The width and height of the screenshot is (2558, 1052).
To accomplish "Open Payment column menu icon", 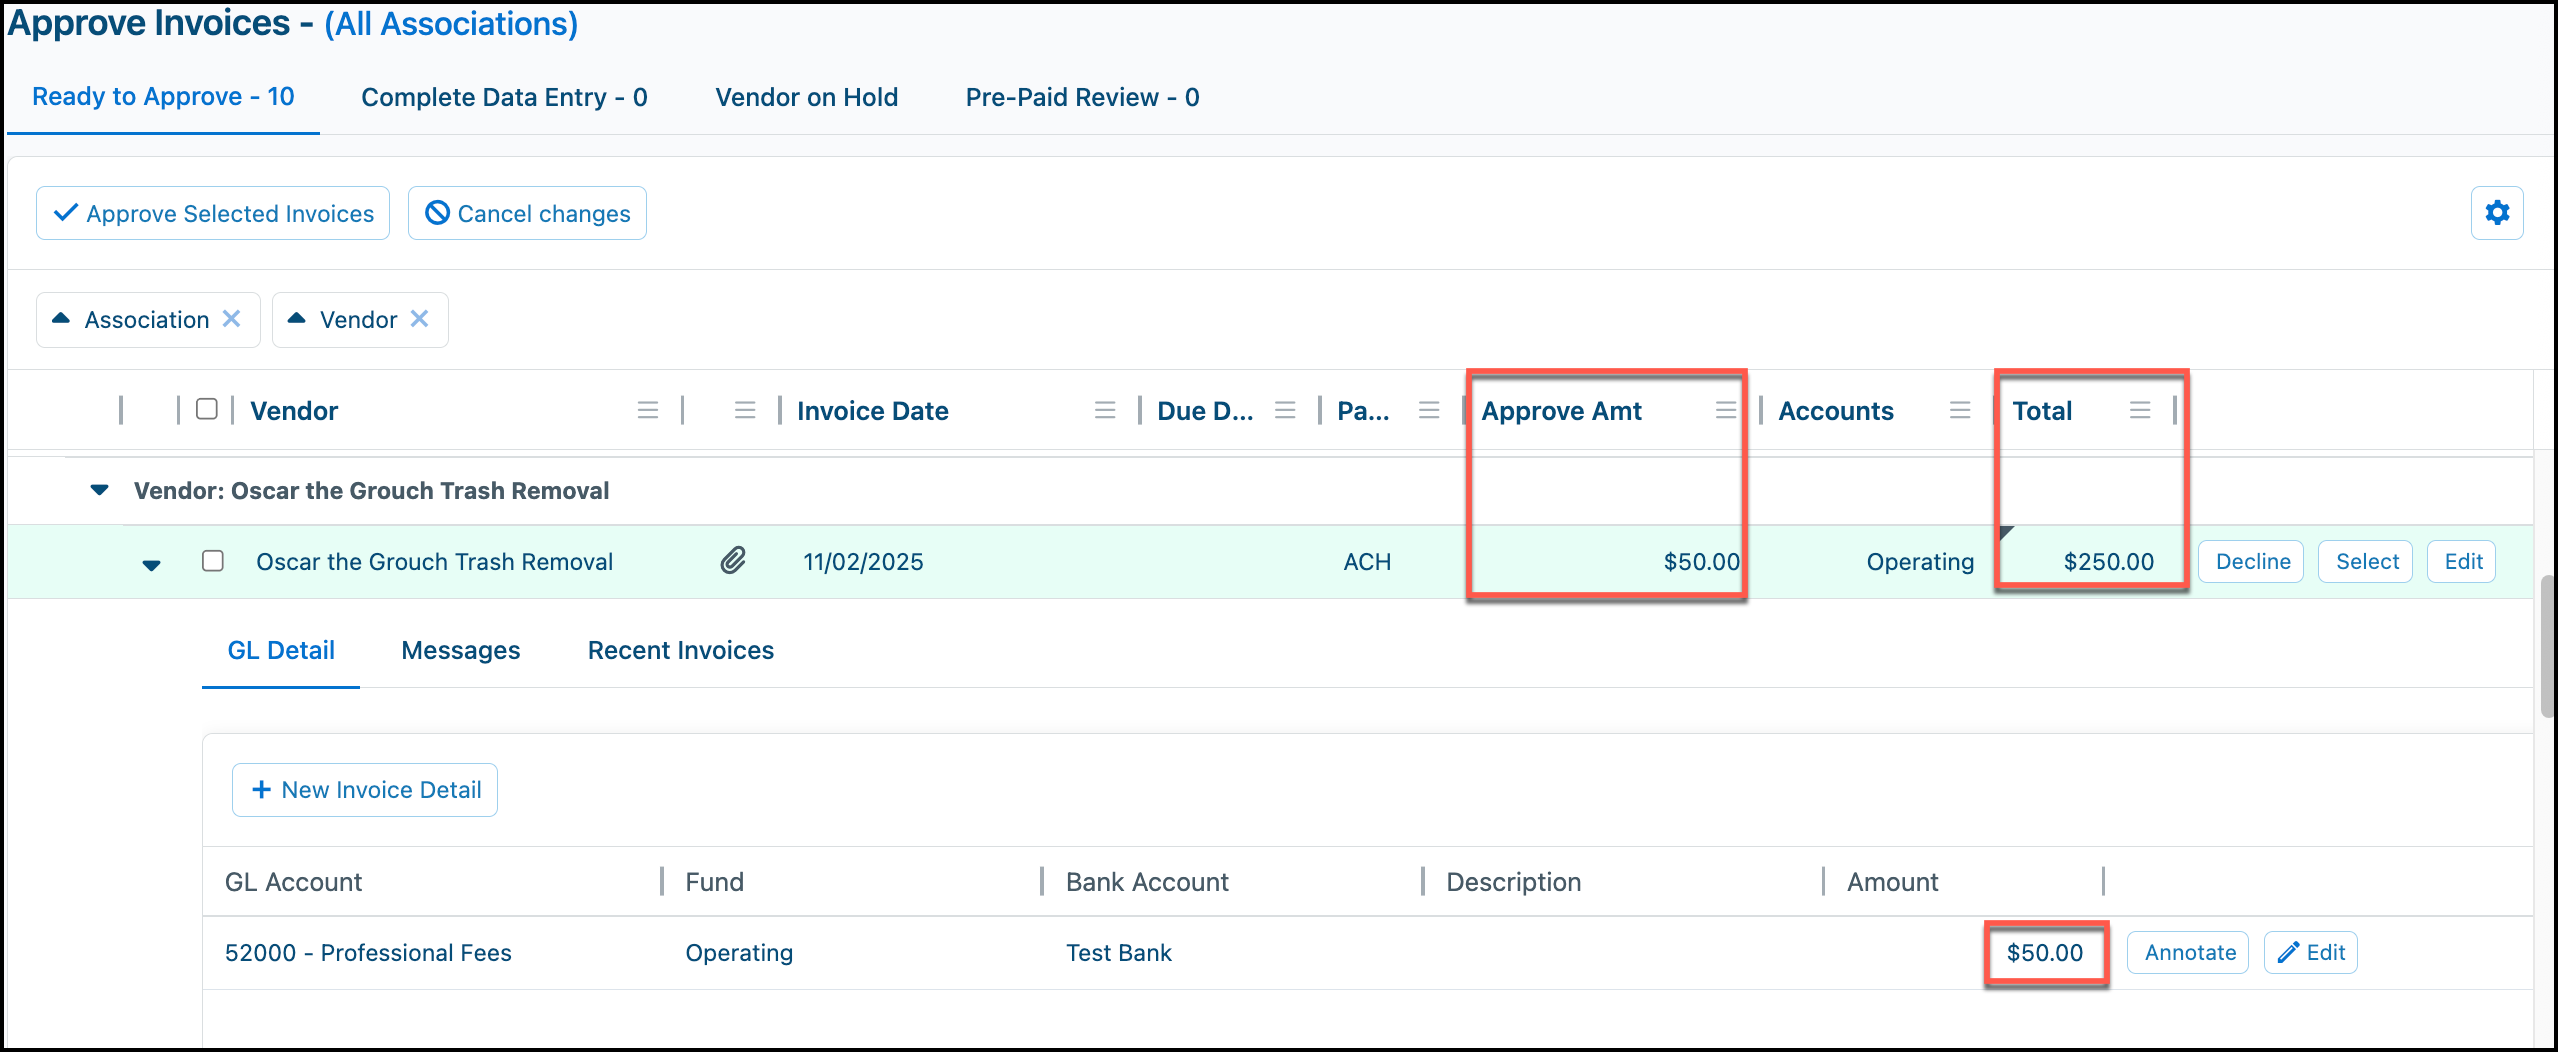I will pos(1429,411).
